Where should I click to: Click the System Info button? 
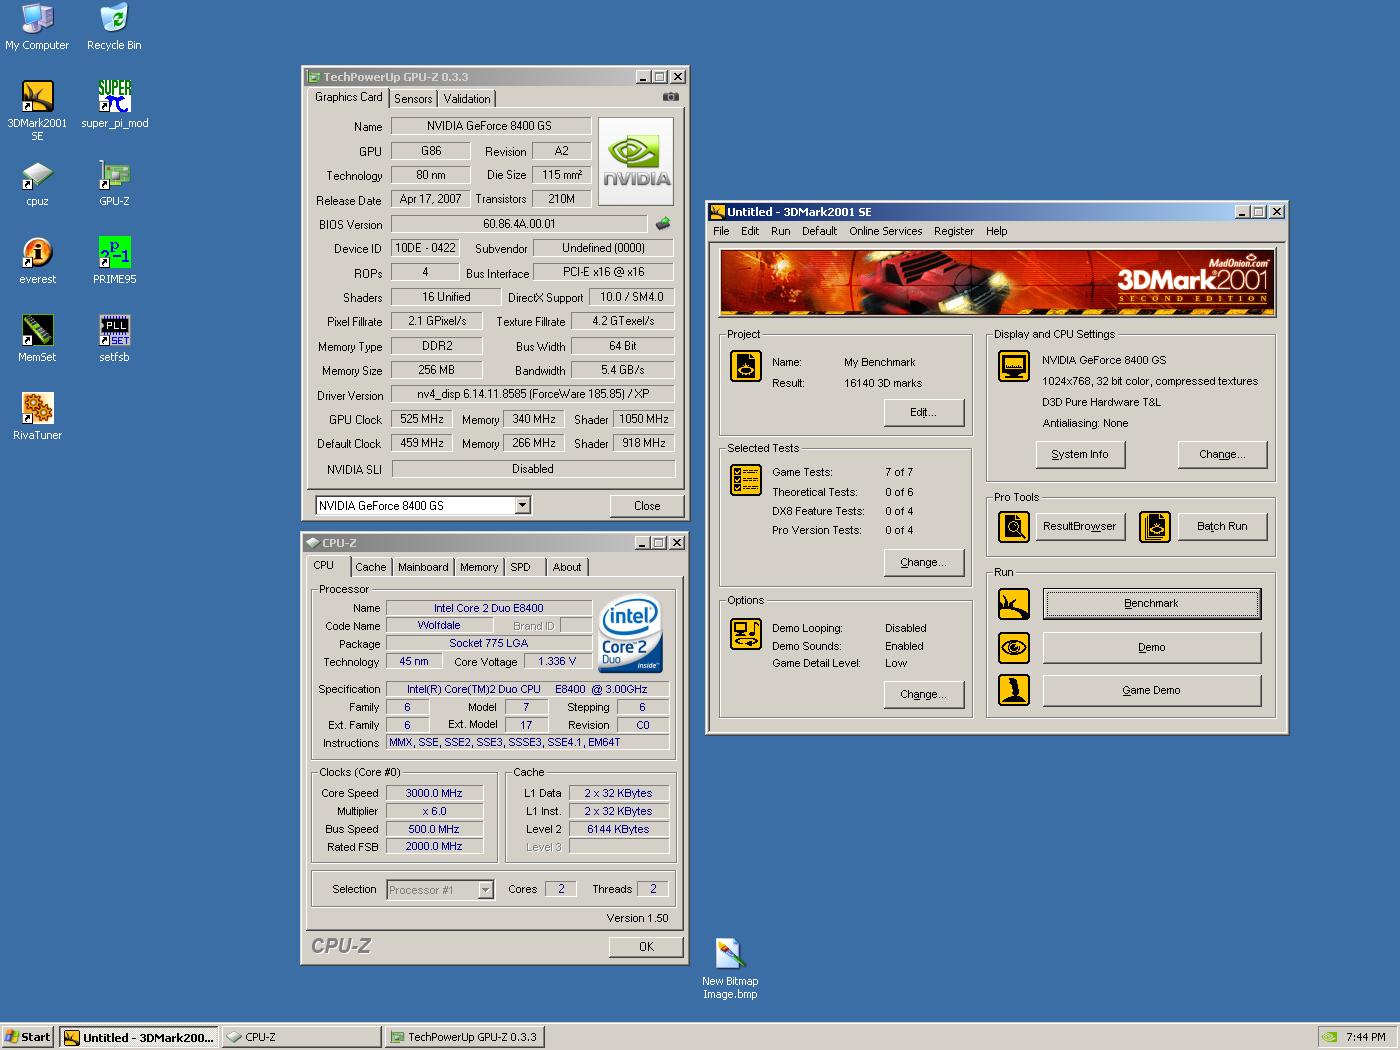(x=1080, y=454)
